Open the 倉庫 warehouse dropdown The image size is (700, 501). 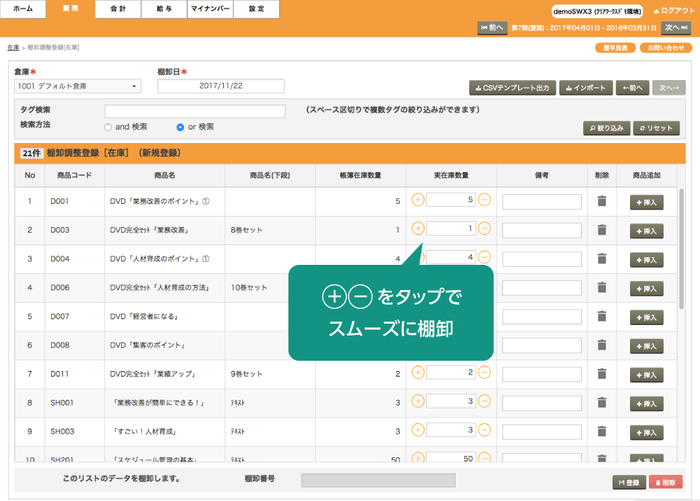pos(77,87)
